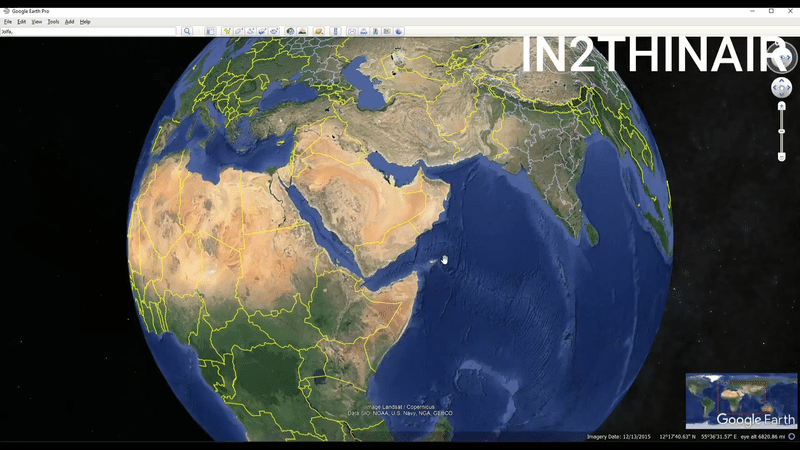This screenshot has height=450, width=800.
Task: Click the eye alt status readout
Action: click(x=763, y=437)
